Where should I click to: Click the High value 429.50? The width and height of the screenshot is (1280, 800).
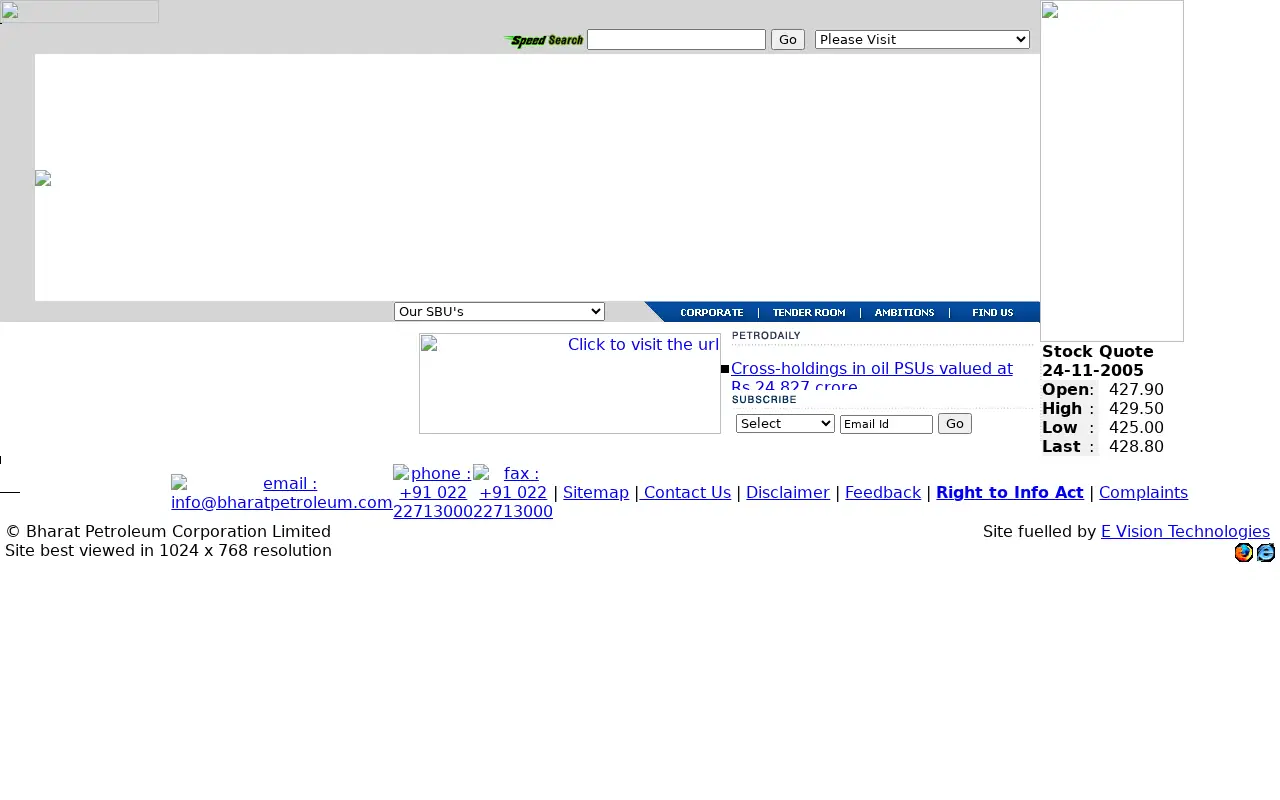click(1136, 409)
